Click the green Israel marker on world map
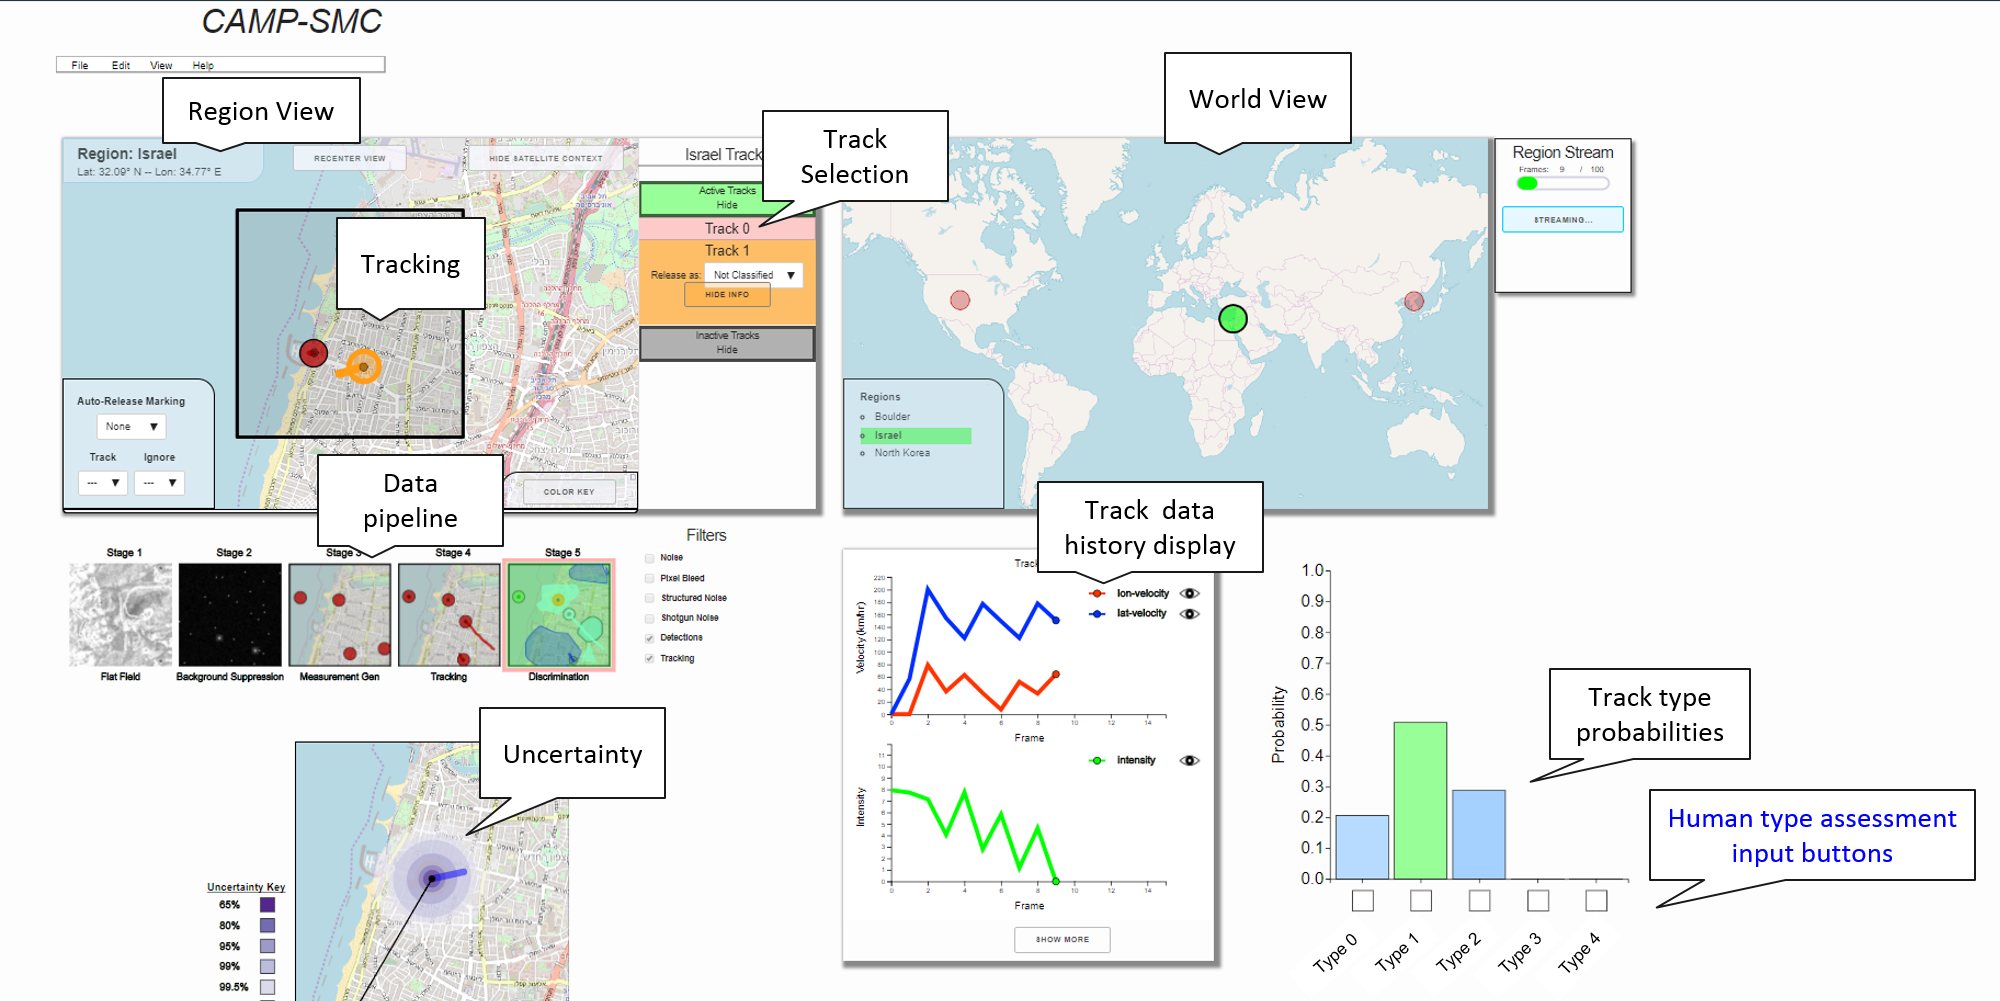Screen dimensions: 2000x1001 1233,318
